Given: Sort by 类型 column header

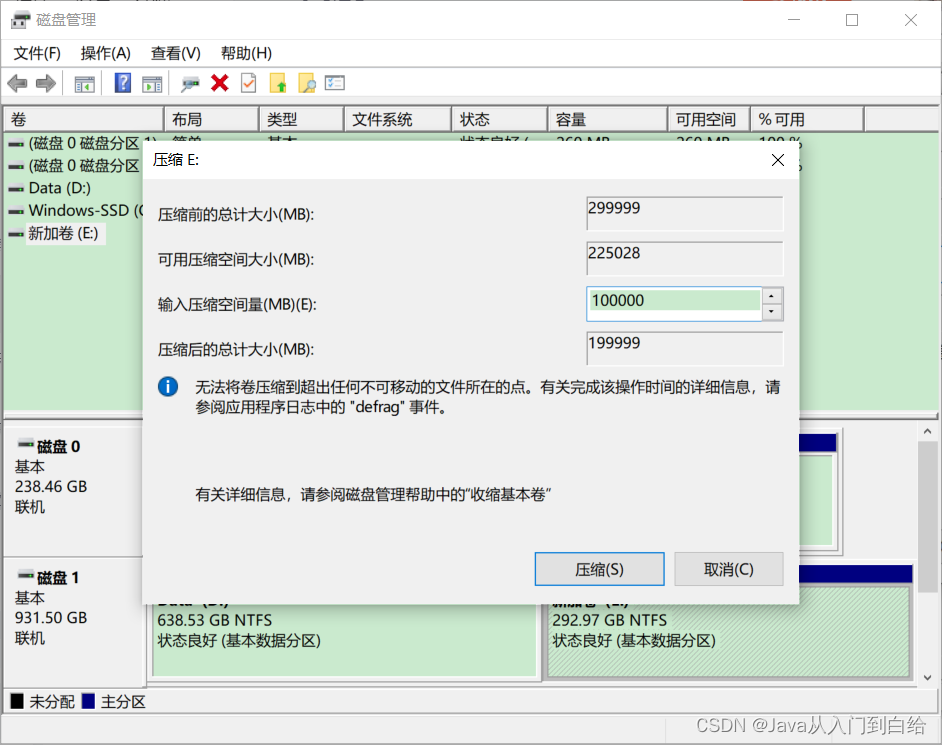Looking at the screenshot, I should coord(302,120).
